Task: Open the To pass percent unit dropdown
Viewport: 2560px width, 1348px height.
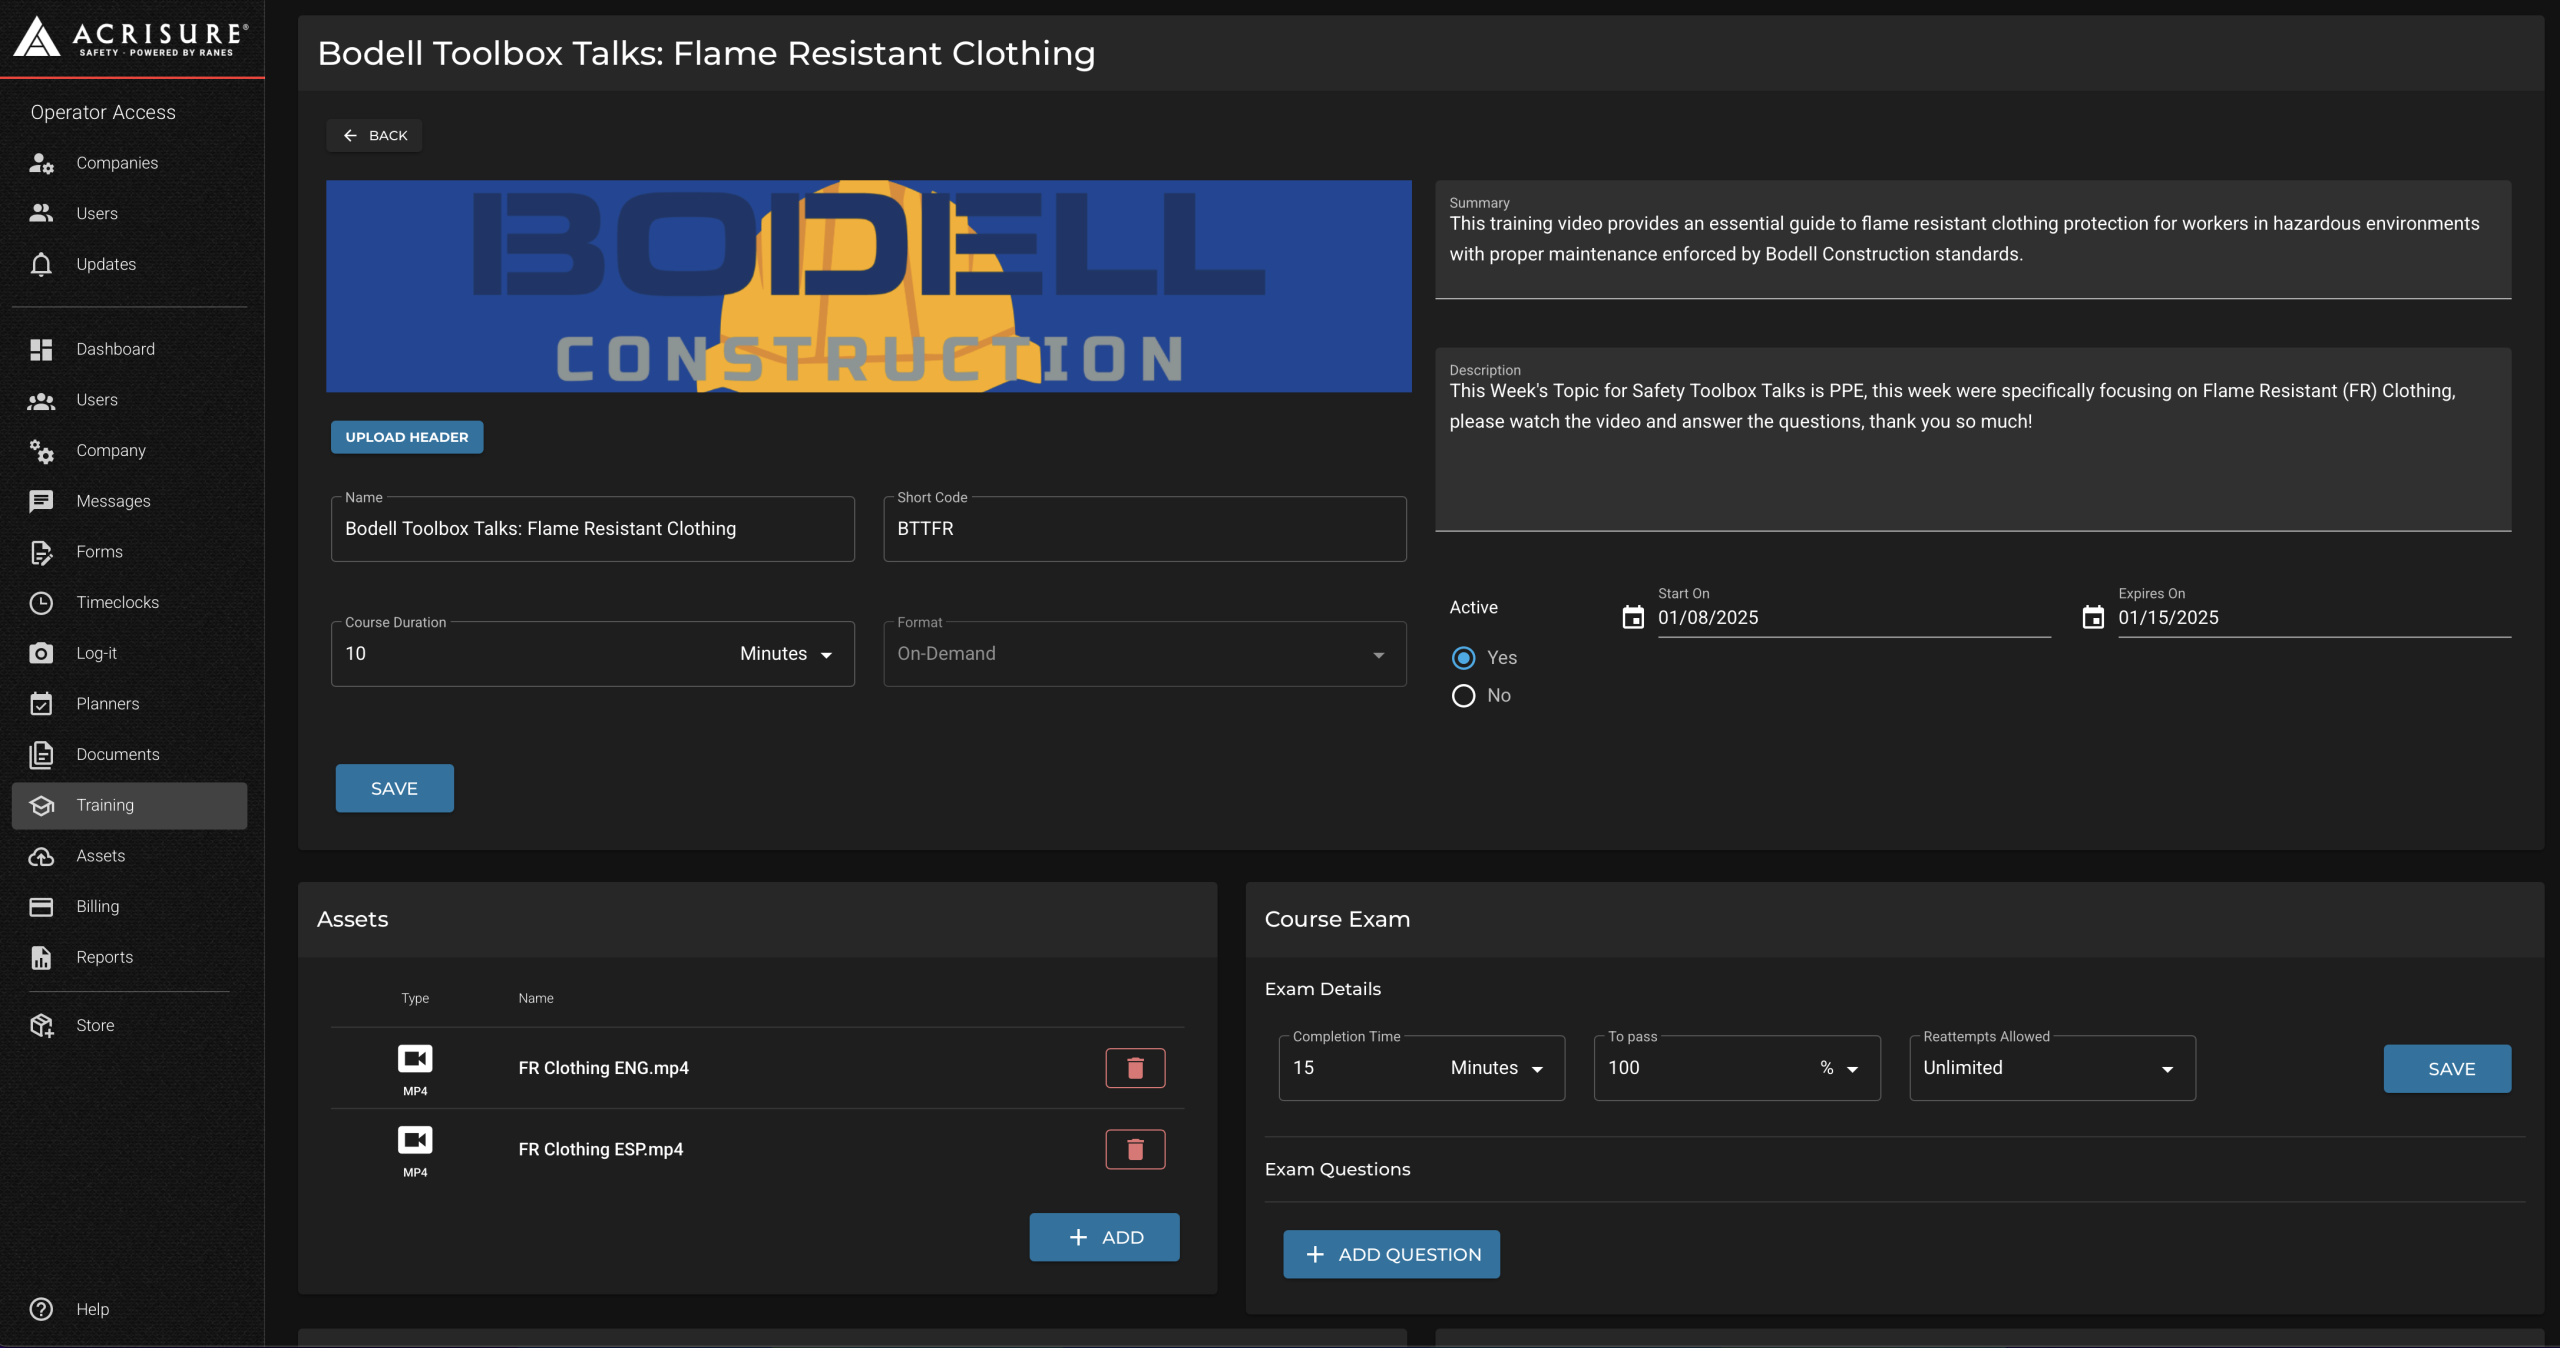Action: 1839,1068
